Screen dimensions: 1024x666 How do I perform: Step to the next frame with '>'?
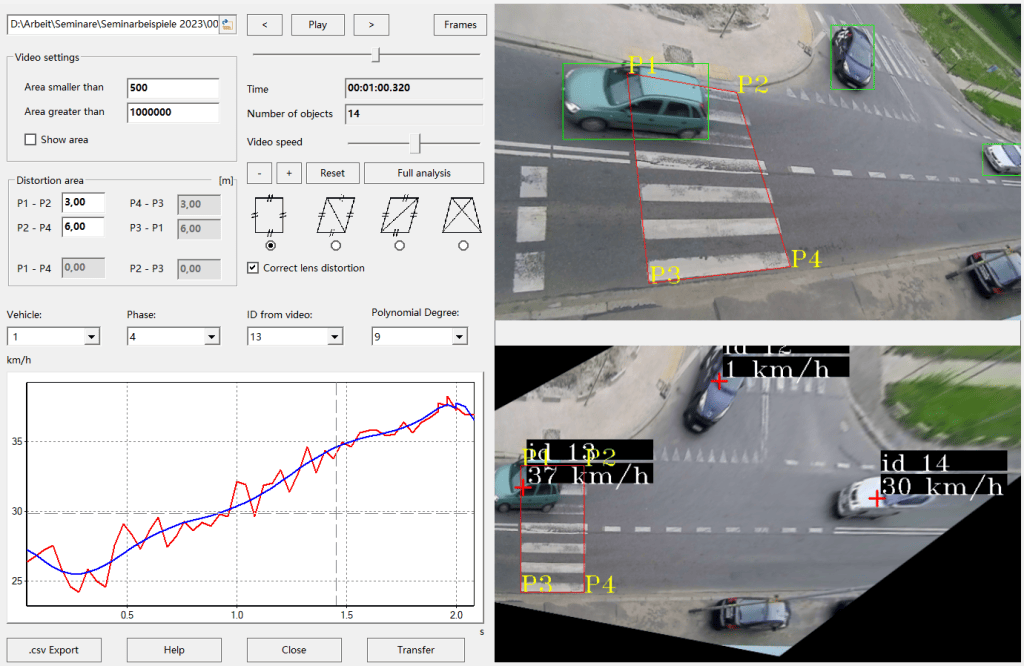[x=371, y=25]
